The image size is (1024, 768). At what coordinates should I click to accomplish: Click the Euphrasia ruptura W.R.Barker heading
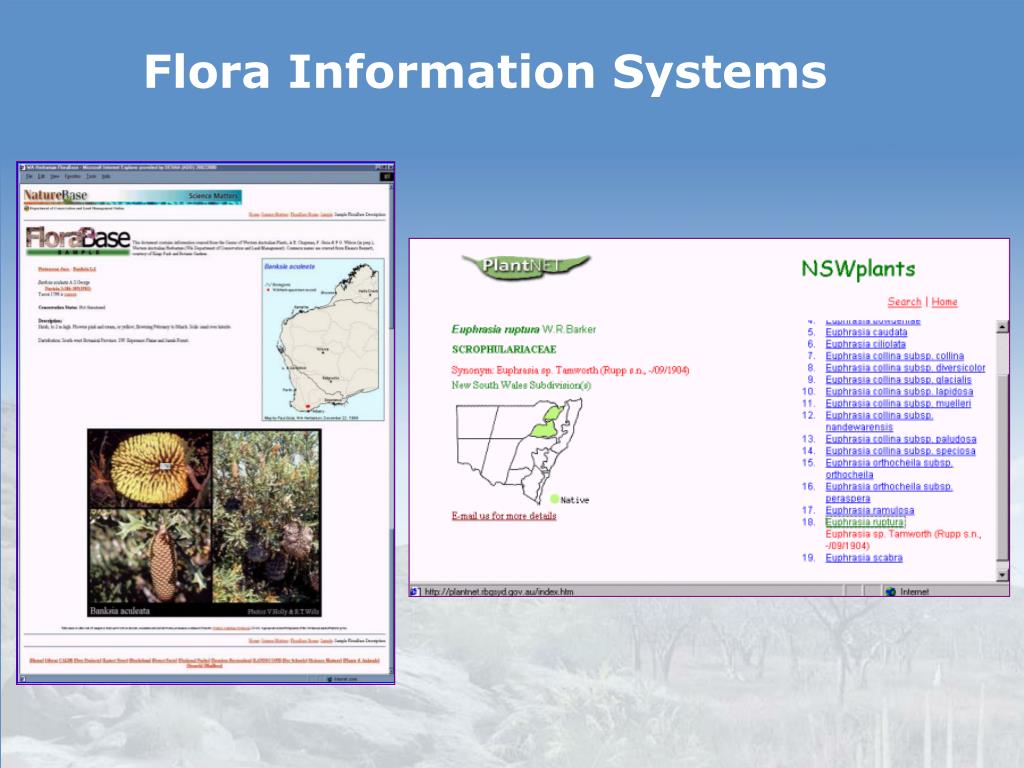coord(524,329)
